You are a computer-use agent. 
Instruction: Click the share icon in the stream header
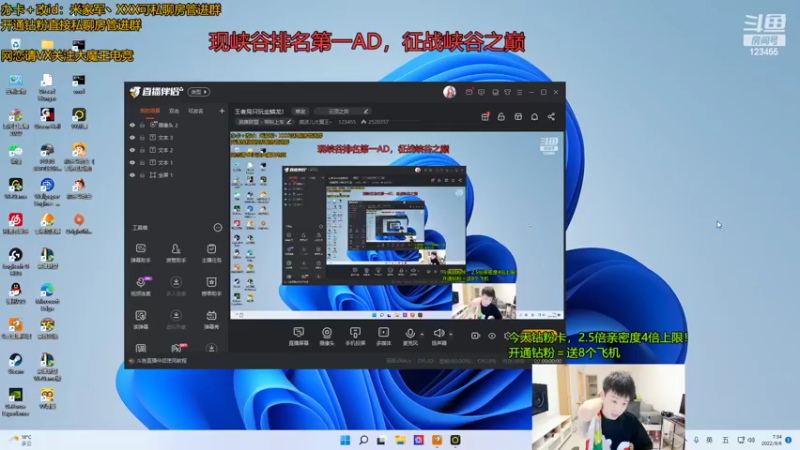(552, 117)
